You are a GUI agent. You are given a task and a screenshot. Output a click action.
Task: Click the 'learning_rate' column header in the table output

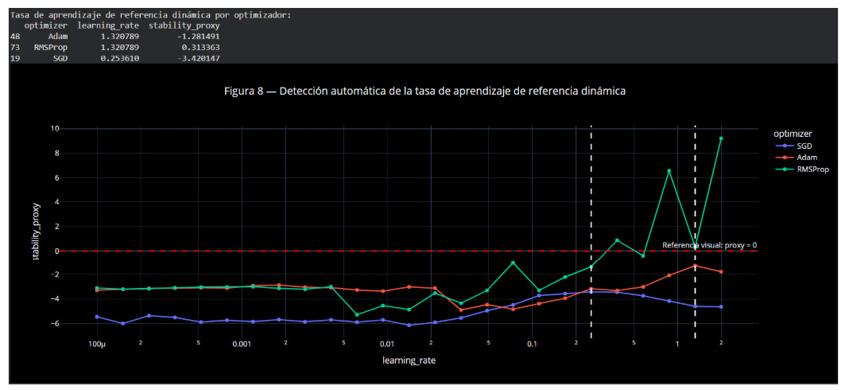[x=108, y=25]
